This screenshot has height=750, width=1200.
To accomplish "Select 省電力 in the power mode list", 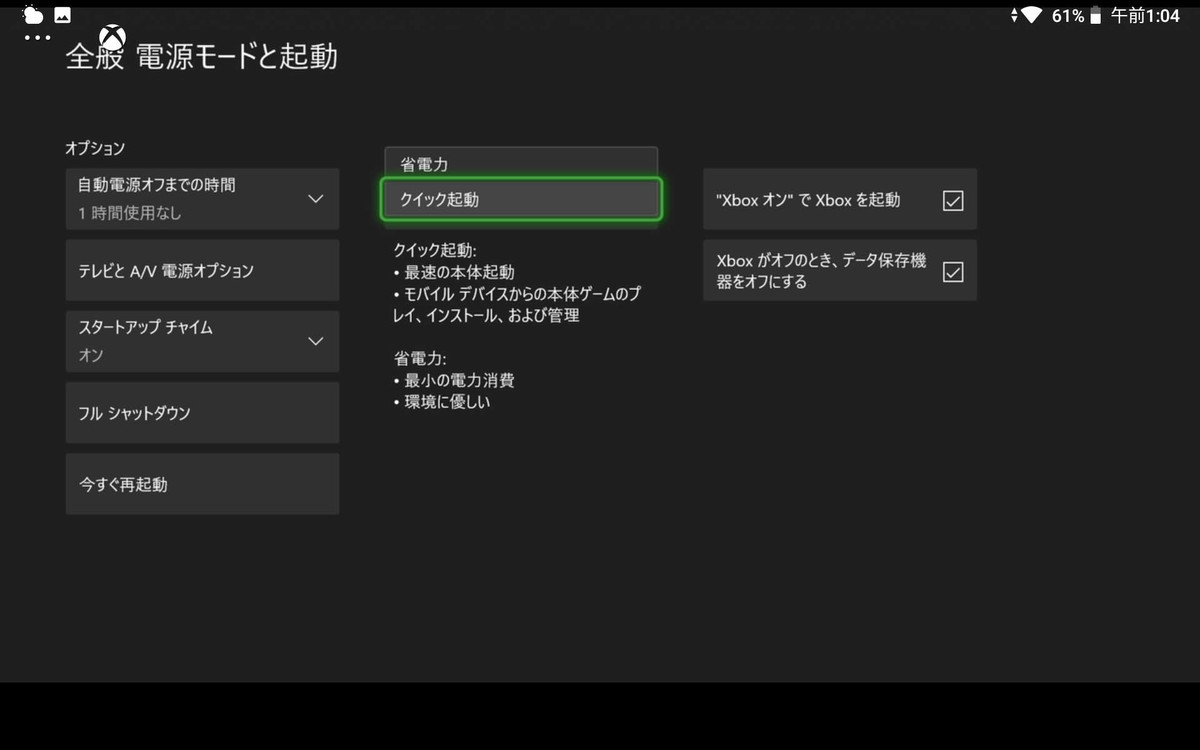I will (521, 163).
